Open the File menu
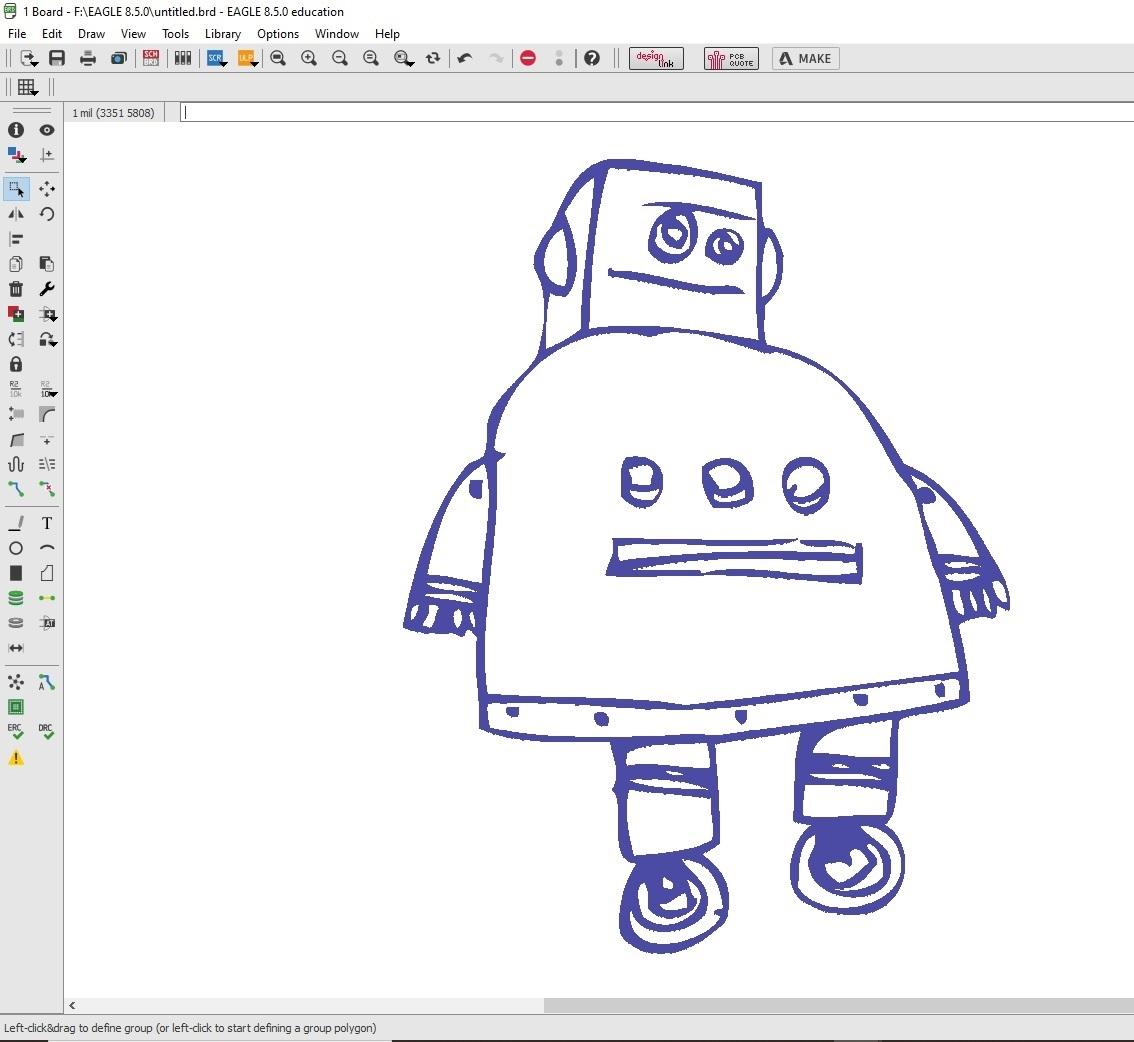The width and height of the screenshot is (1134, 1042). tap(17, 34)
